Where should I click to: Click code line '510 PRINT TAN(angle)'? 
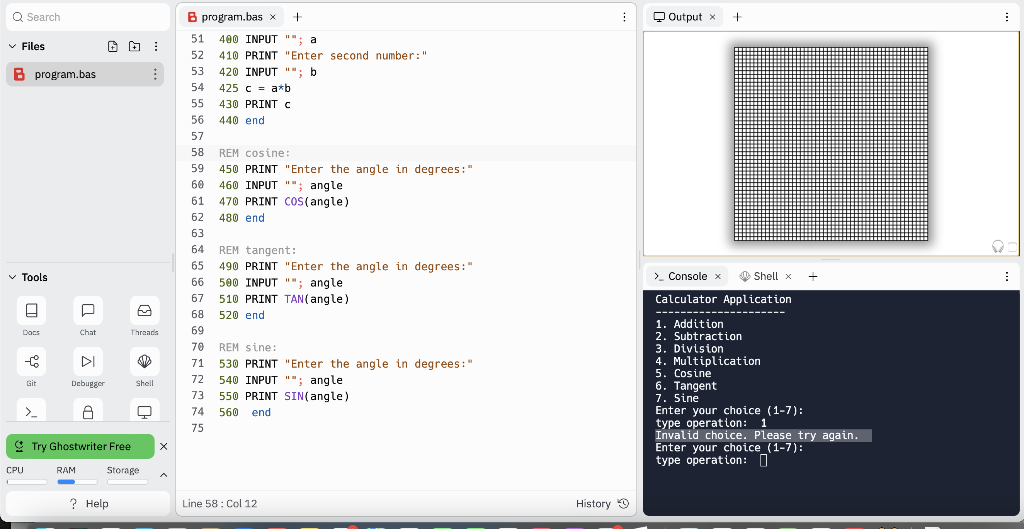coord(284,299)
